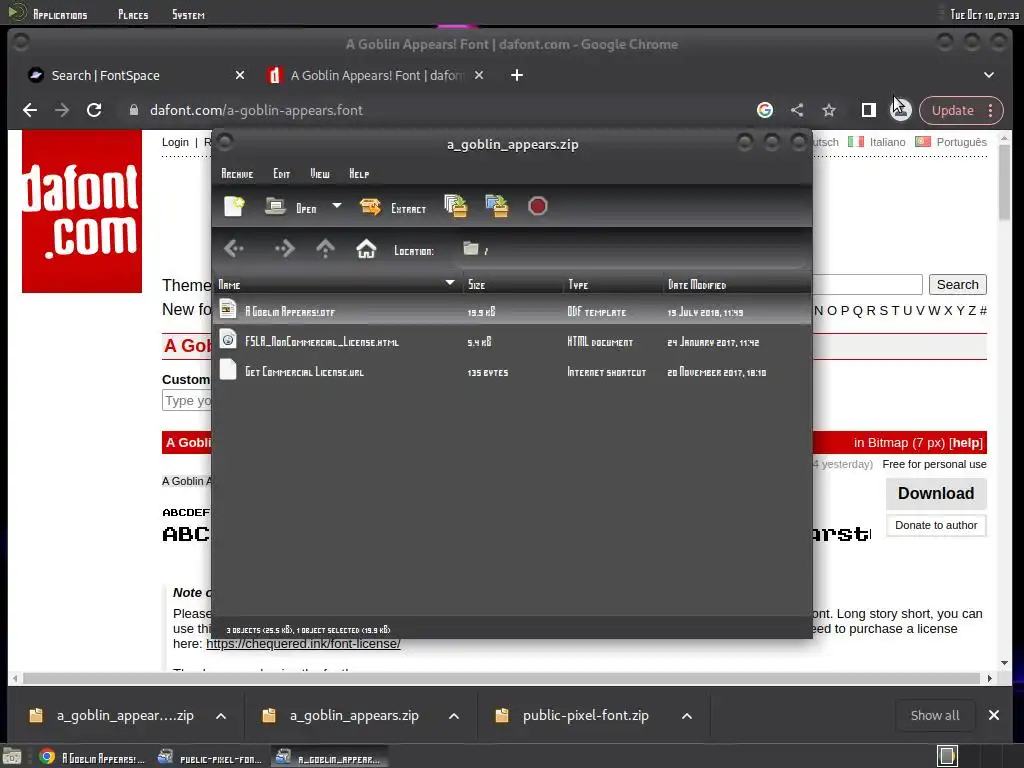Image resolution: width=1024 pixels, height=768 pixels.
Task: Go back in Chrome
Action: click(30, 110)
